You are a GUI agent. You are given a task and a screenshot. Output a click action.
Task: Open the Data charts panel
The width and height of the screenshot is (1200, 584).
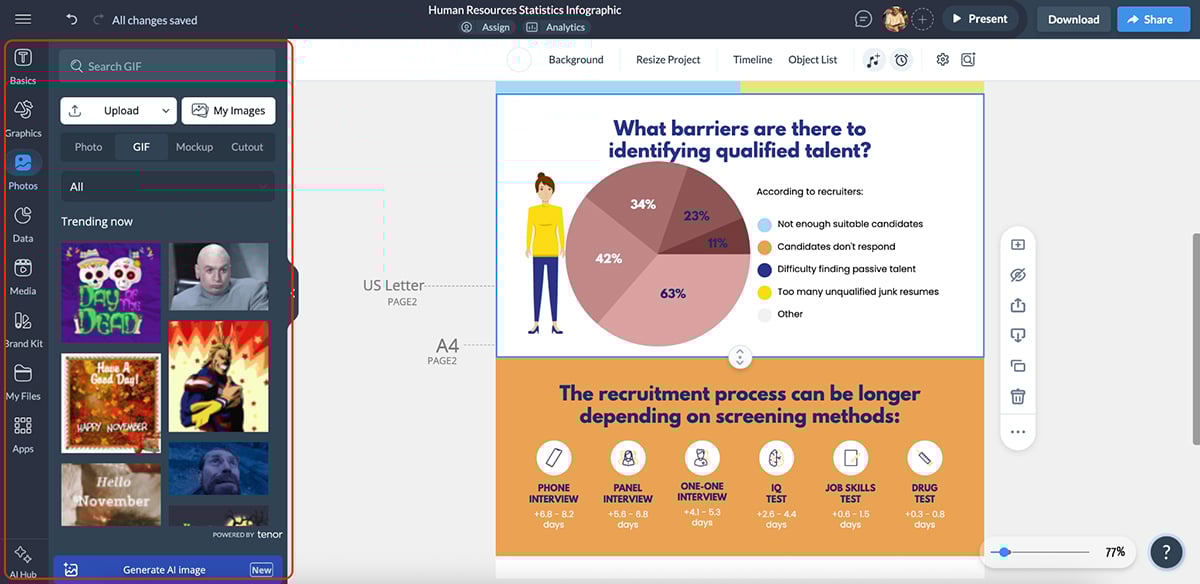(x=23, y=223)
